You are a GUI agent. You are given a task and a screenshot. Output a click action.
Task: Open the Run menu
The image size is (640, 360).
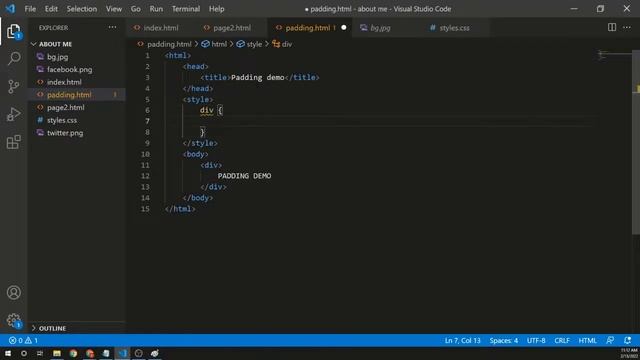[x=156, y=9]
